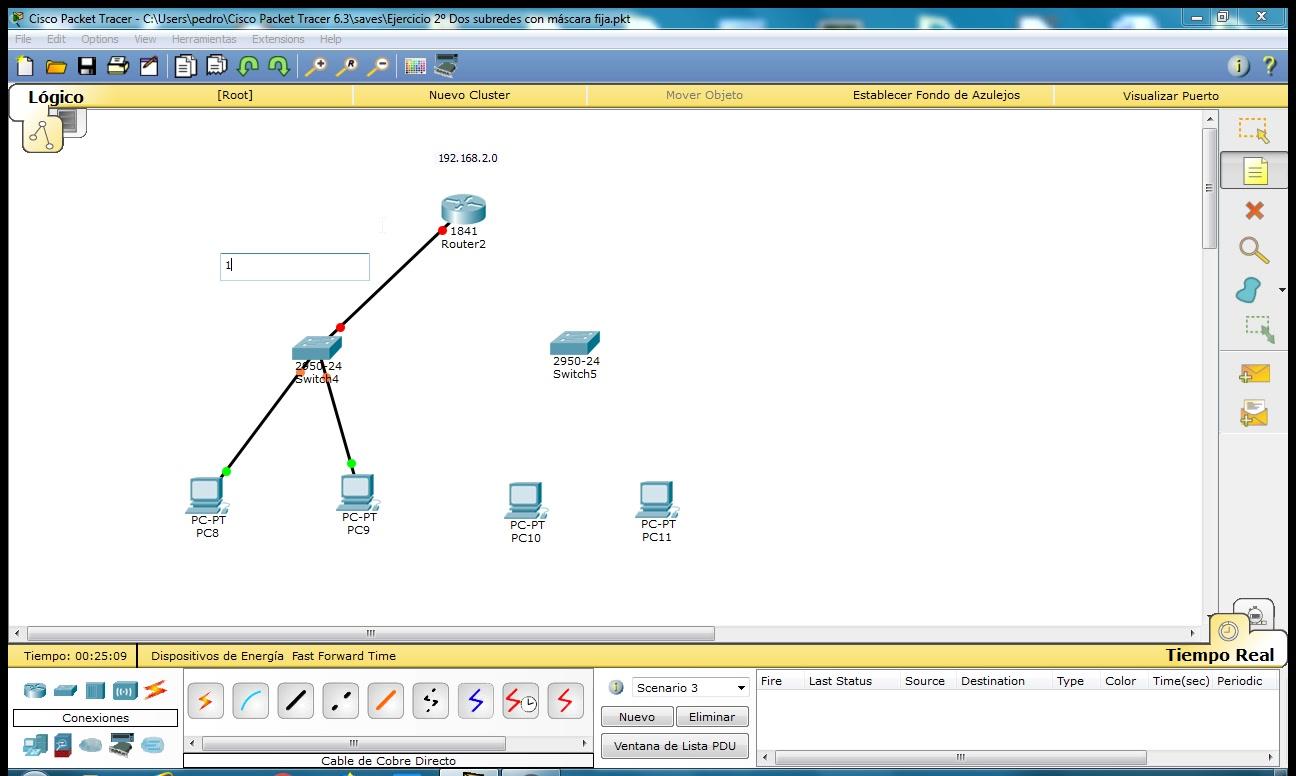Choose the Inspect magnifier tool
This screenshot has width=1296, height=776.
(x=1253, y=250)
